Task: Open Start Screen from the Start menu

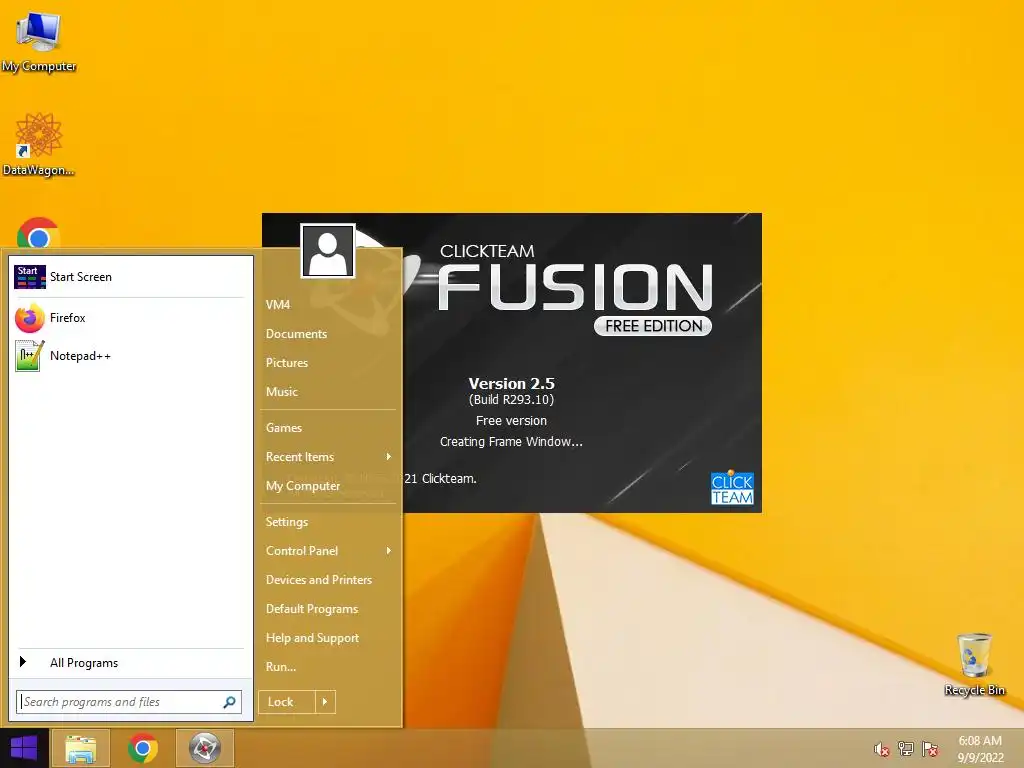Action: [130, 277]
